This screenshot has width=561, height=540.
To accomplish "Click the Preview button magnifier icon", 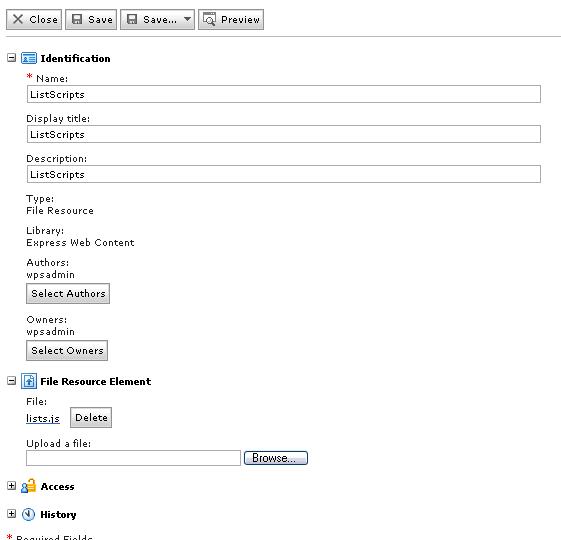I will pyautogui.click(x=209, y=19).
